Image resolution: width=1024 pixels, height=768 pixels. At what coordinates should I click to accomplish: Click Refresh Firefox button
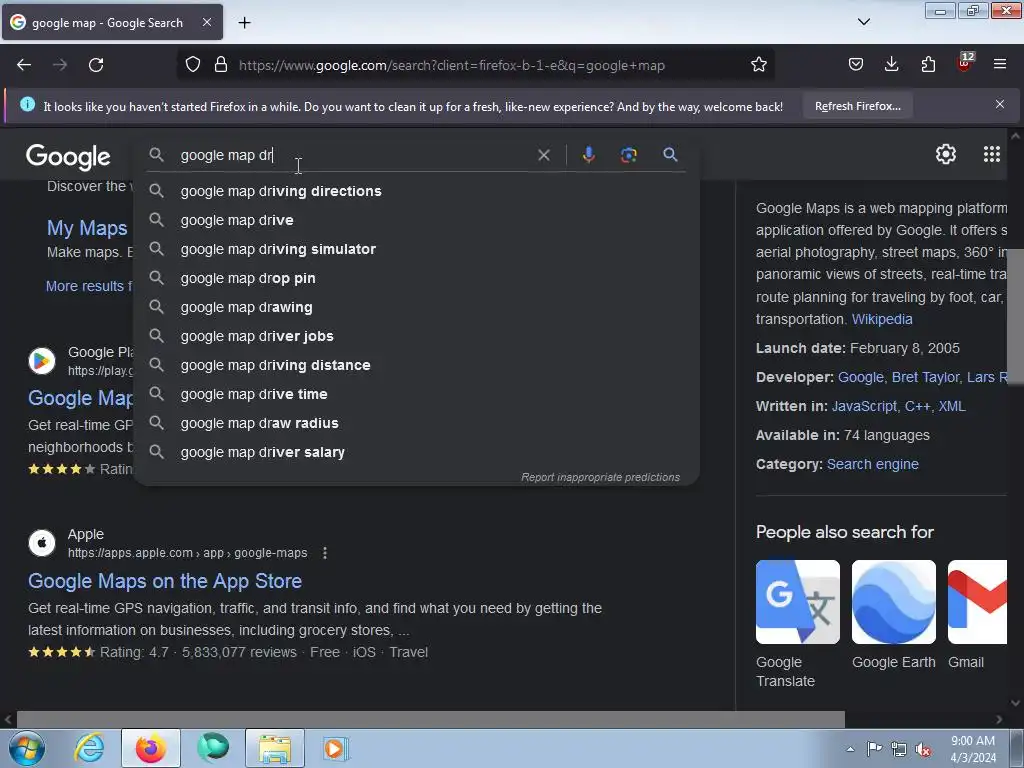tap(857, 106)
